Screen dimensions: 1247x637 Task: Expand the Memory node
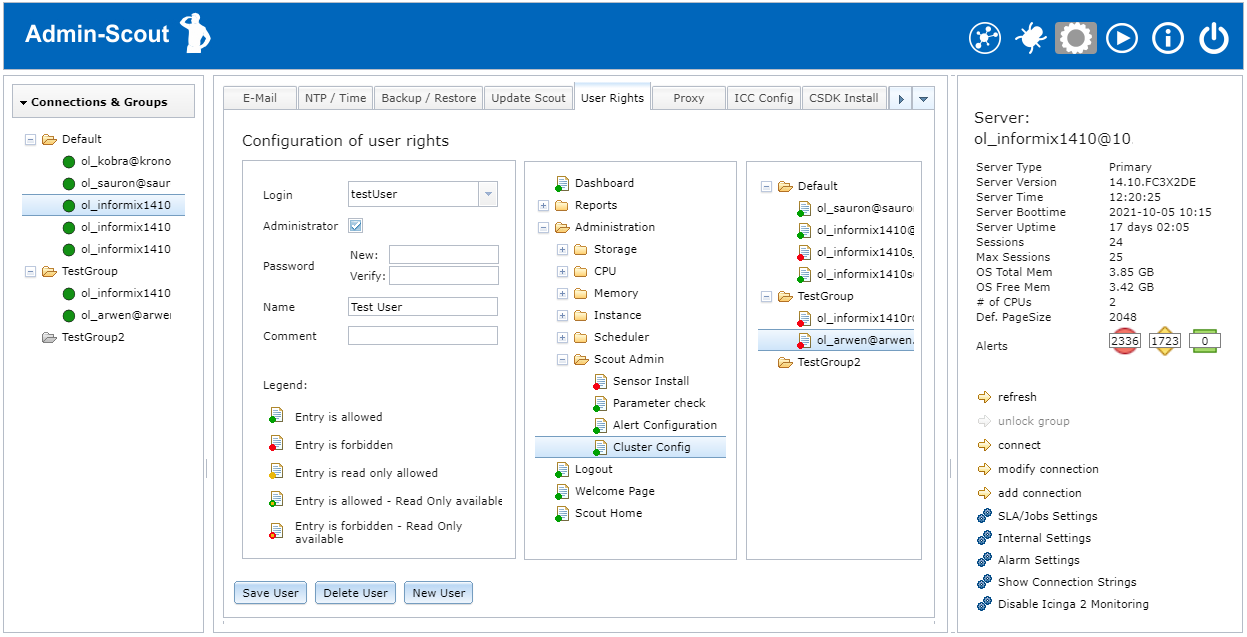562,294
